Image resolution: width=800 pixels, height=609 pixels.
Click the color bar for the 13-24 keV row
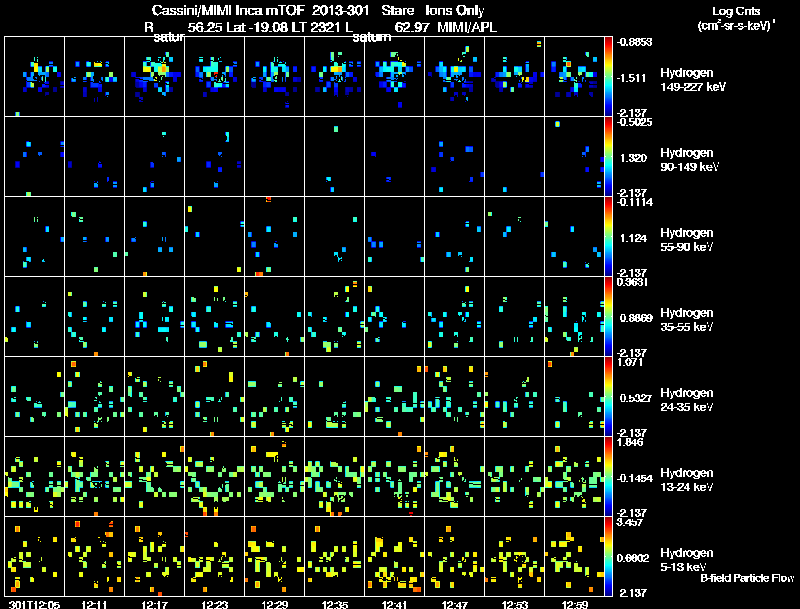pos(608,477)
